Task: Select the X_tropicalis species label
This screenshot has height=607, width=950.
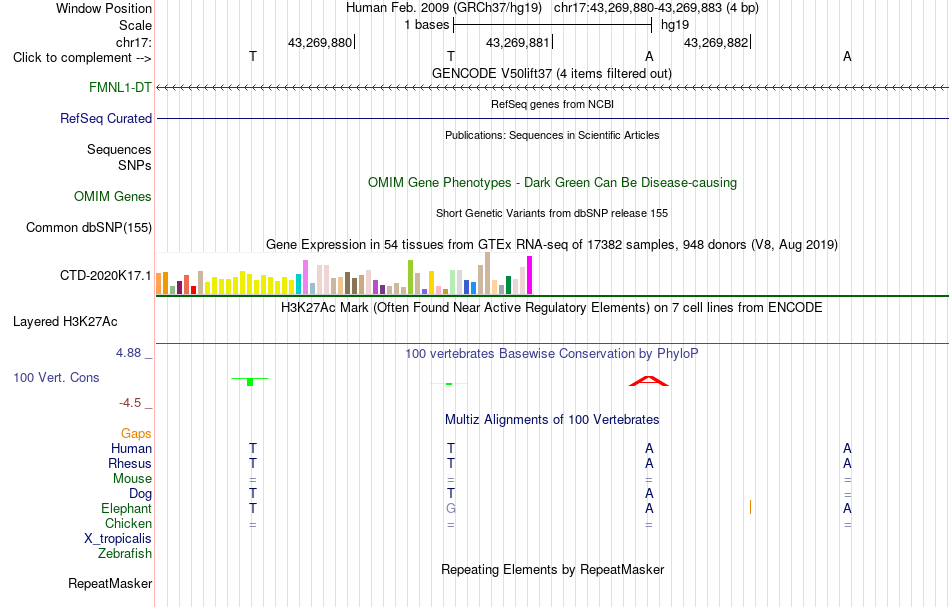Action: pos(118,539)
